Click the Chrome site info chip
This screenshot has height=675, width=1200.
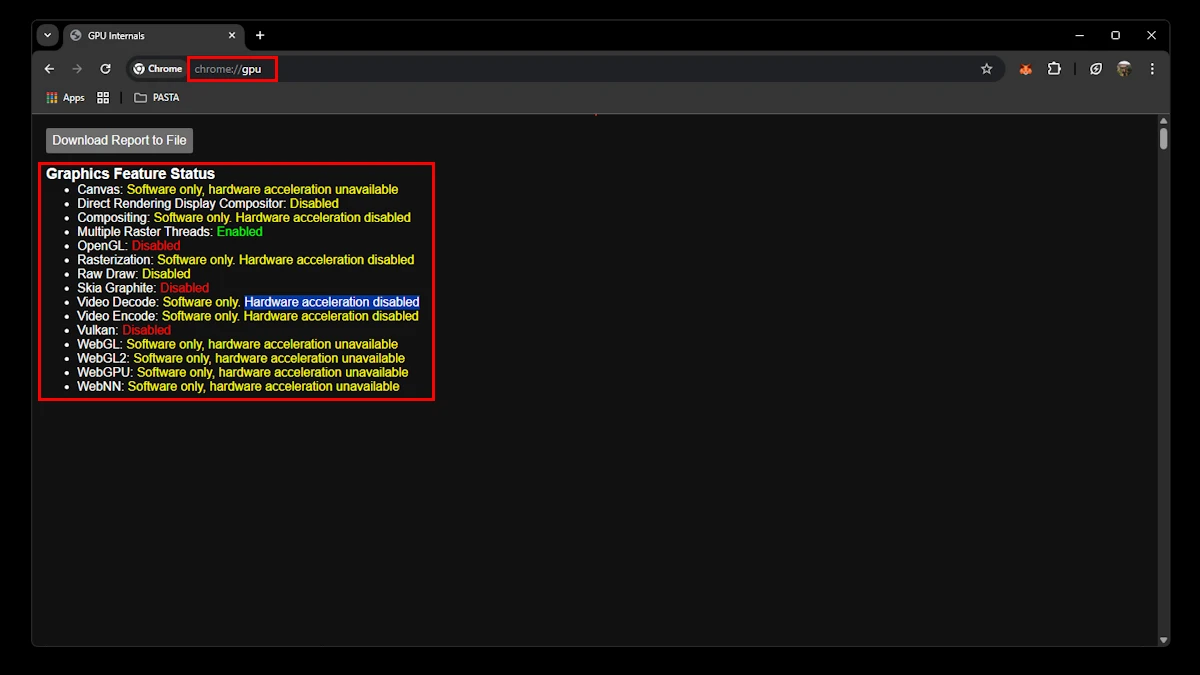pyautogui.click(x=158, y=69)
